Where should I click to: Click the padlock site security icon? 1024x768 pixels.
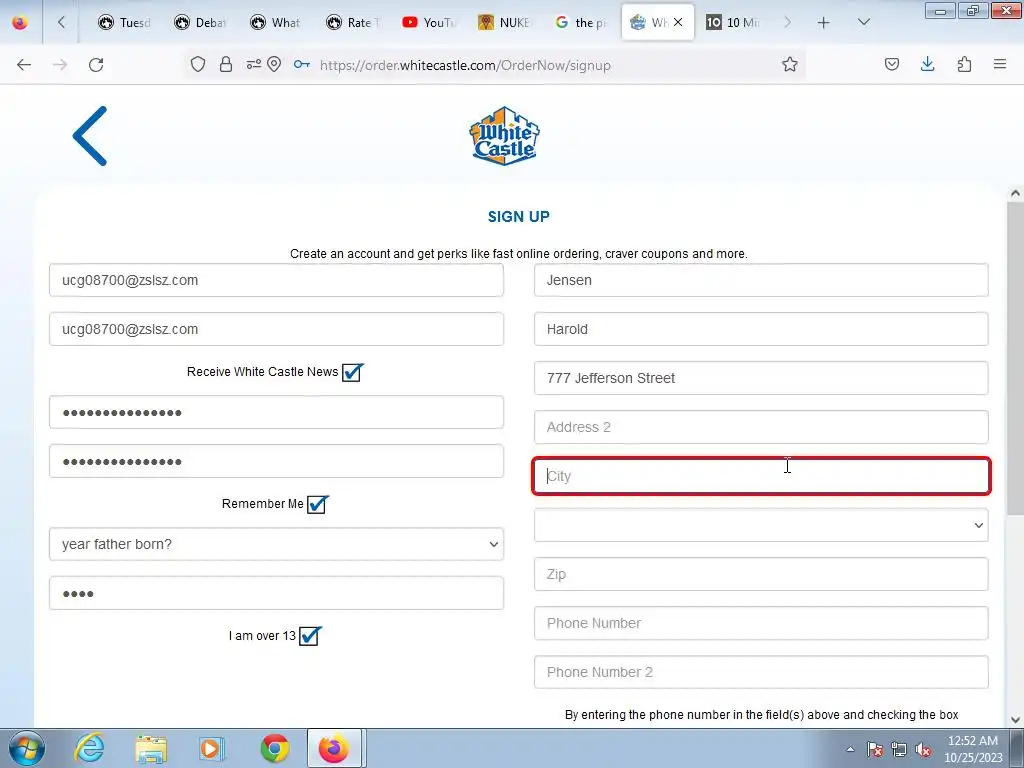[x=226, y=65]
